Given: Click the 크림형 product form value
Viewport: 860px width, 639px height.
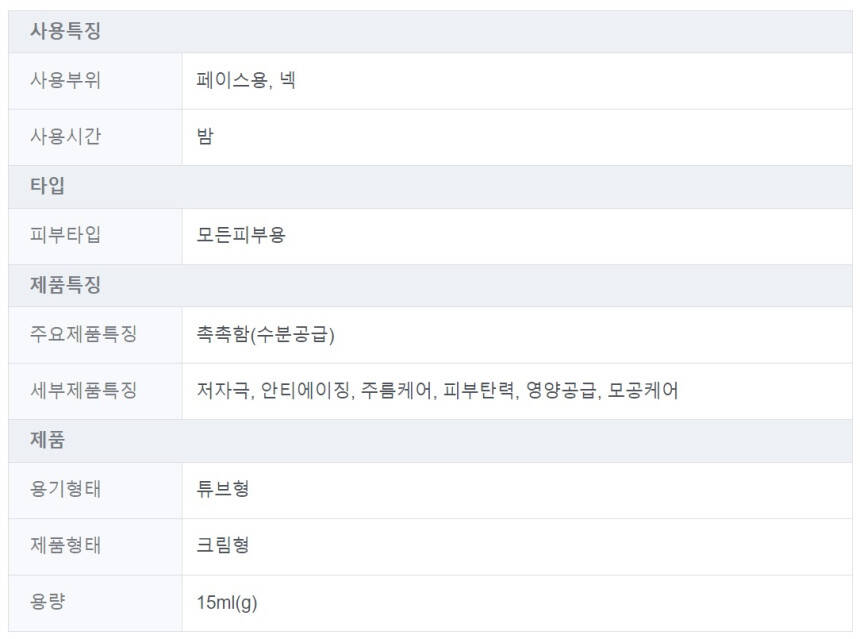Looking at the screenshot, I should pyautogui.click(x=223, y=546).
